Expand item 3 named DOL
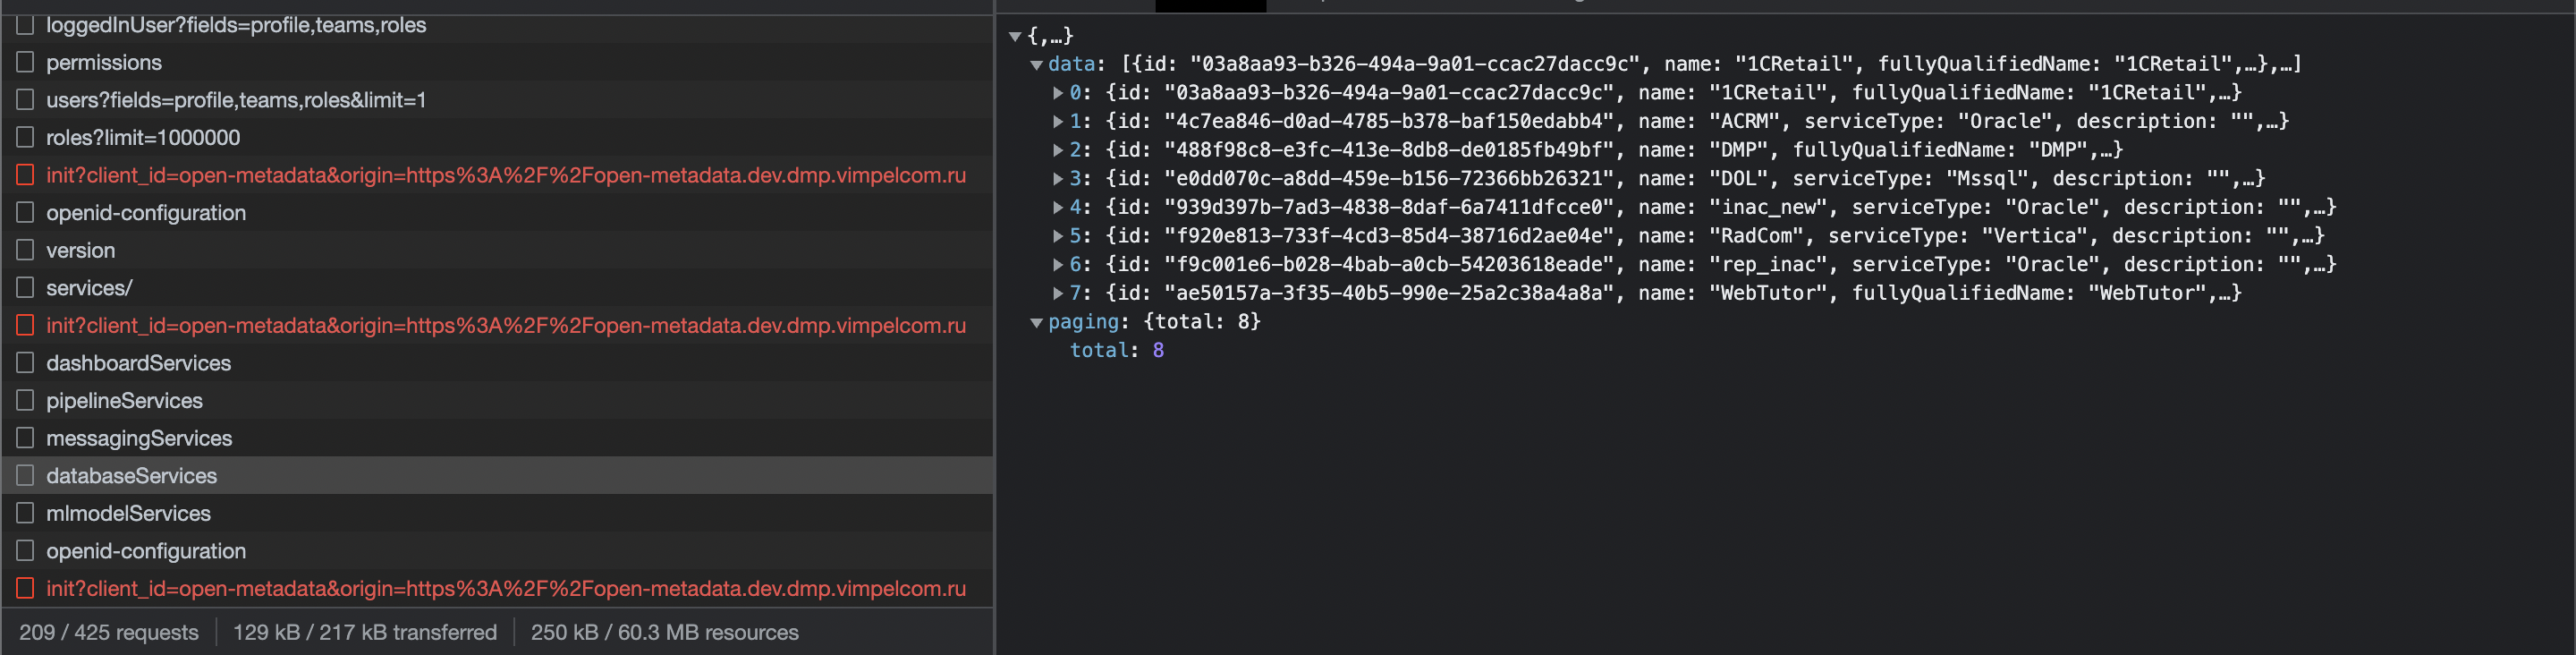The image size is (2576, 655). pyautogui.click(x=1058, y=179)
